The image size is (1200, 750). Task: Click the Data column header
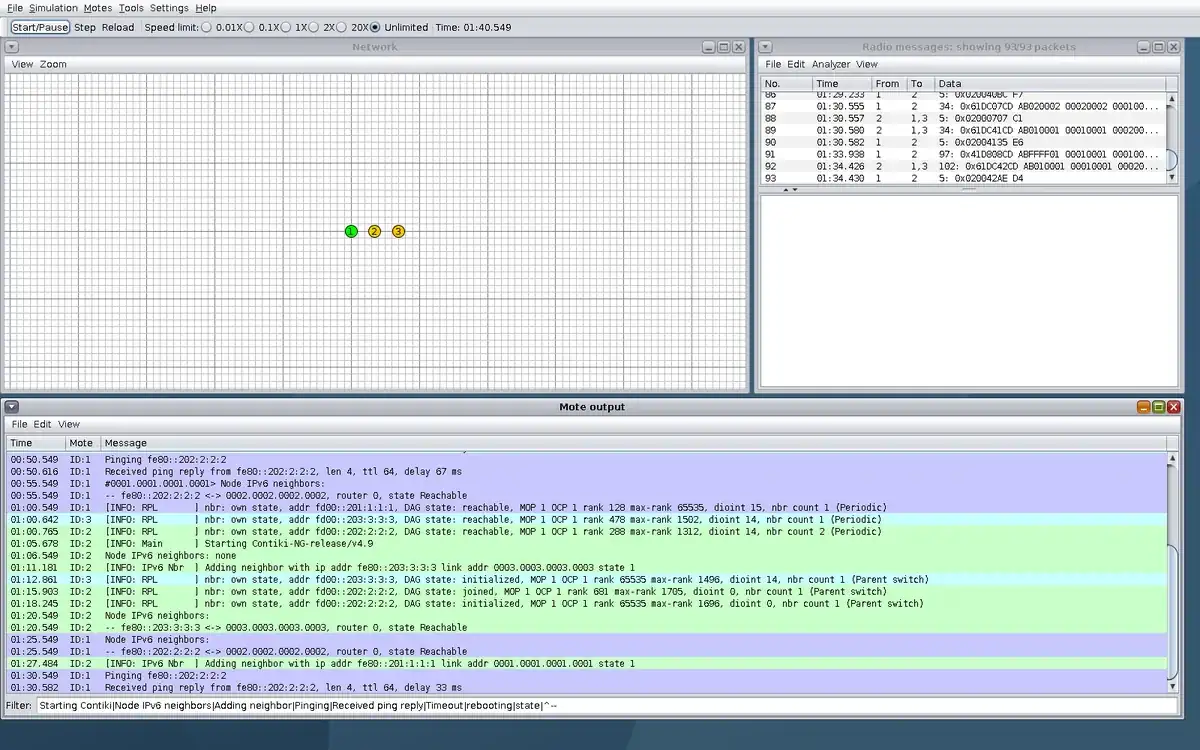point(1050,84)
